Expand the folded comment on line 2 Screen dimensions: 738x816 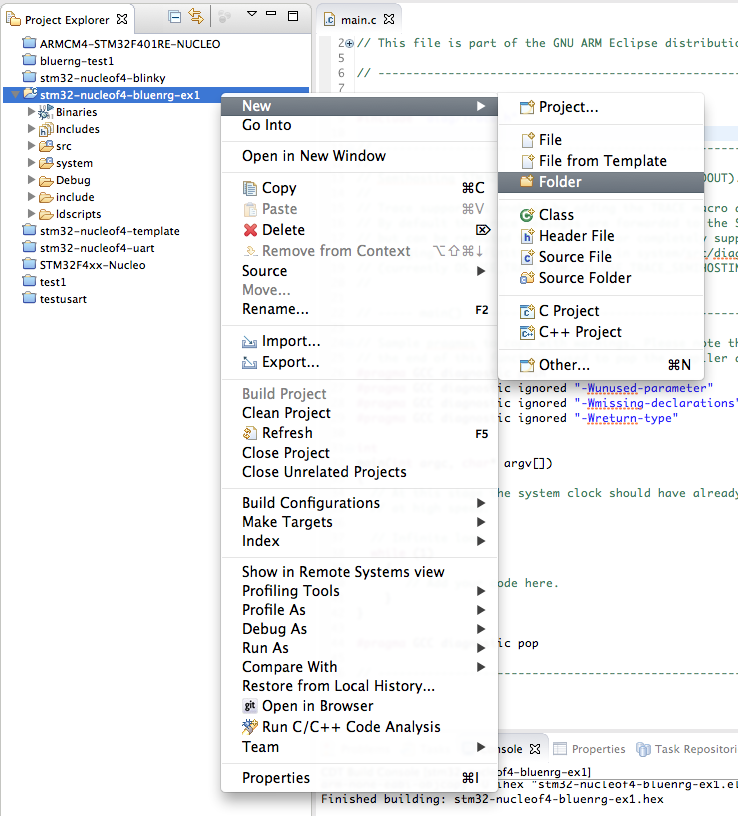(x=350, y=43)
